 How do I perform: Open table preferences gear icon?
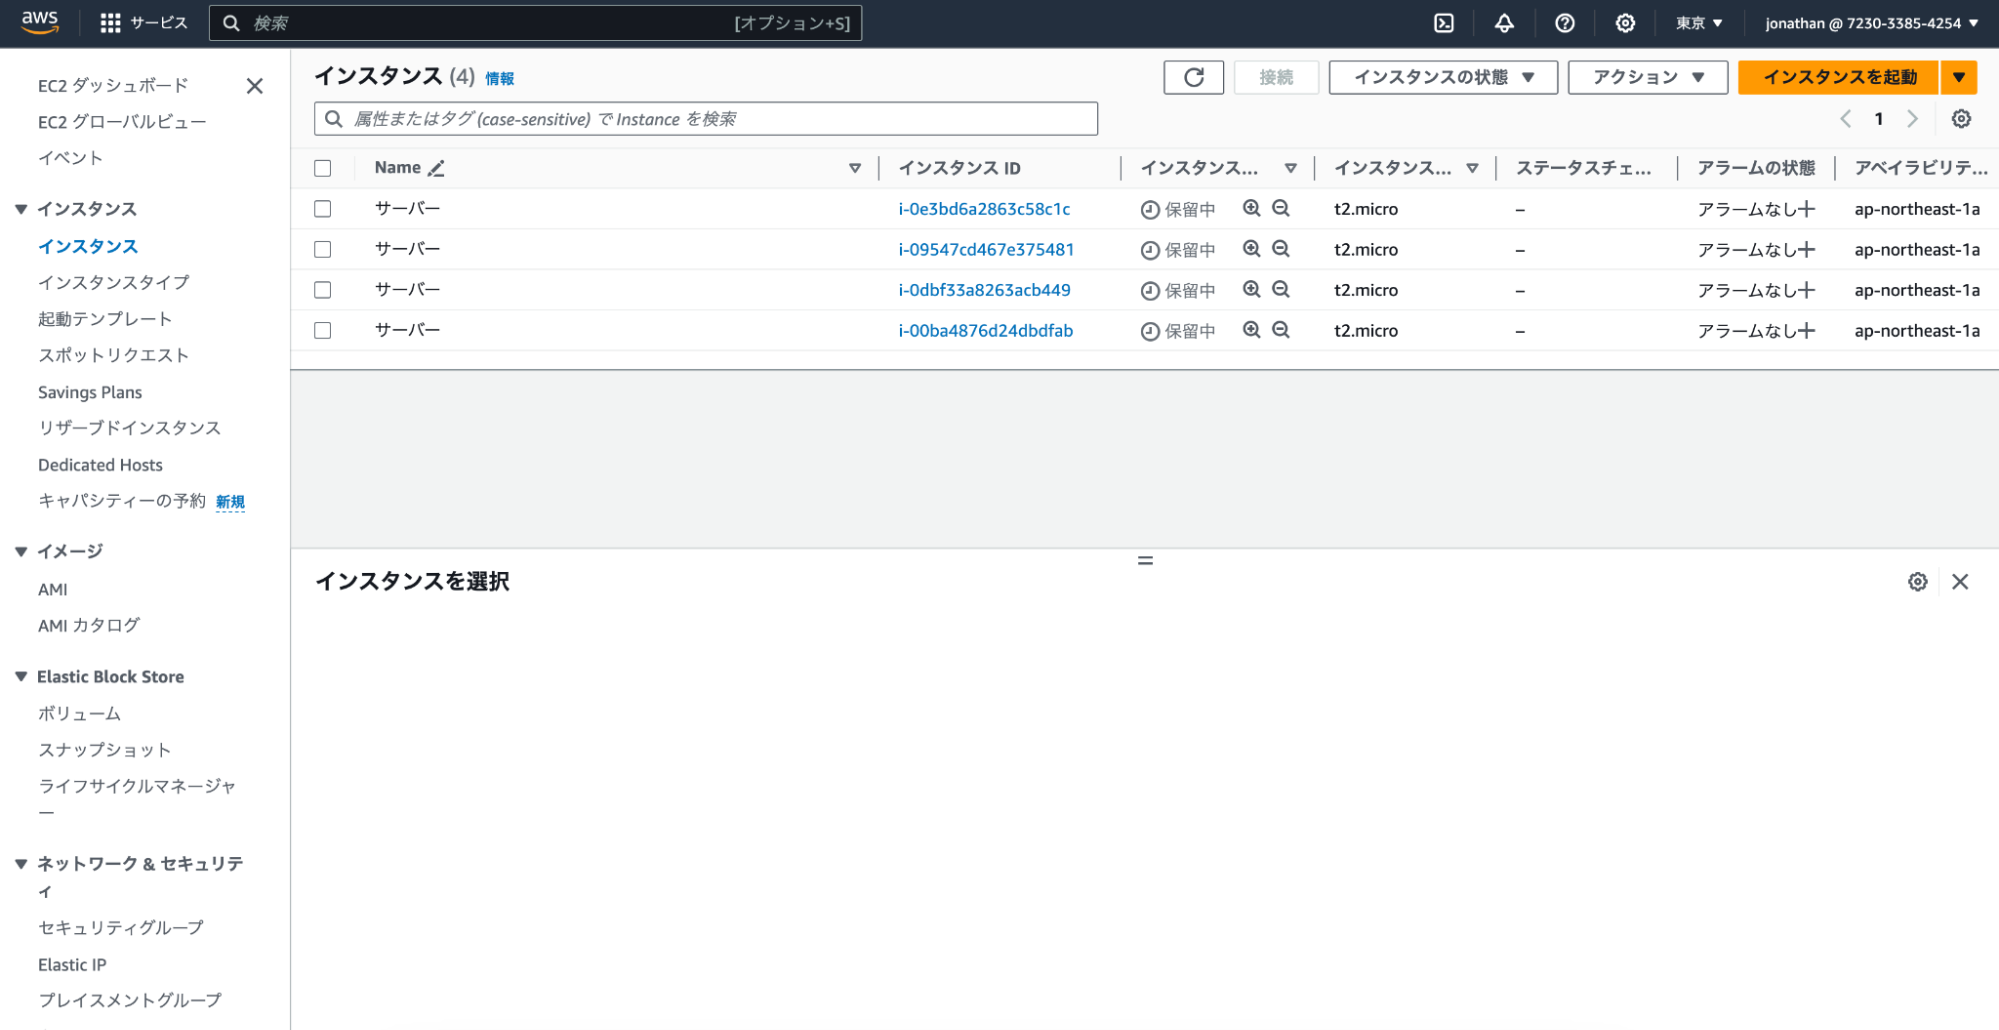(1962, 119)
